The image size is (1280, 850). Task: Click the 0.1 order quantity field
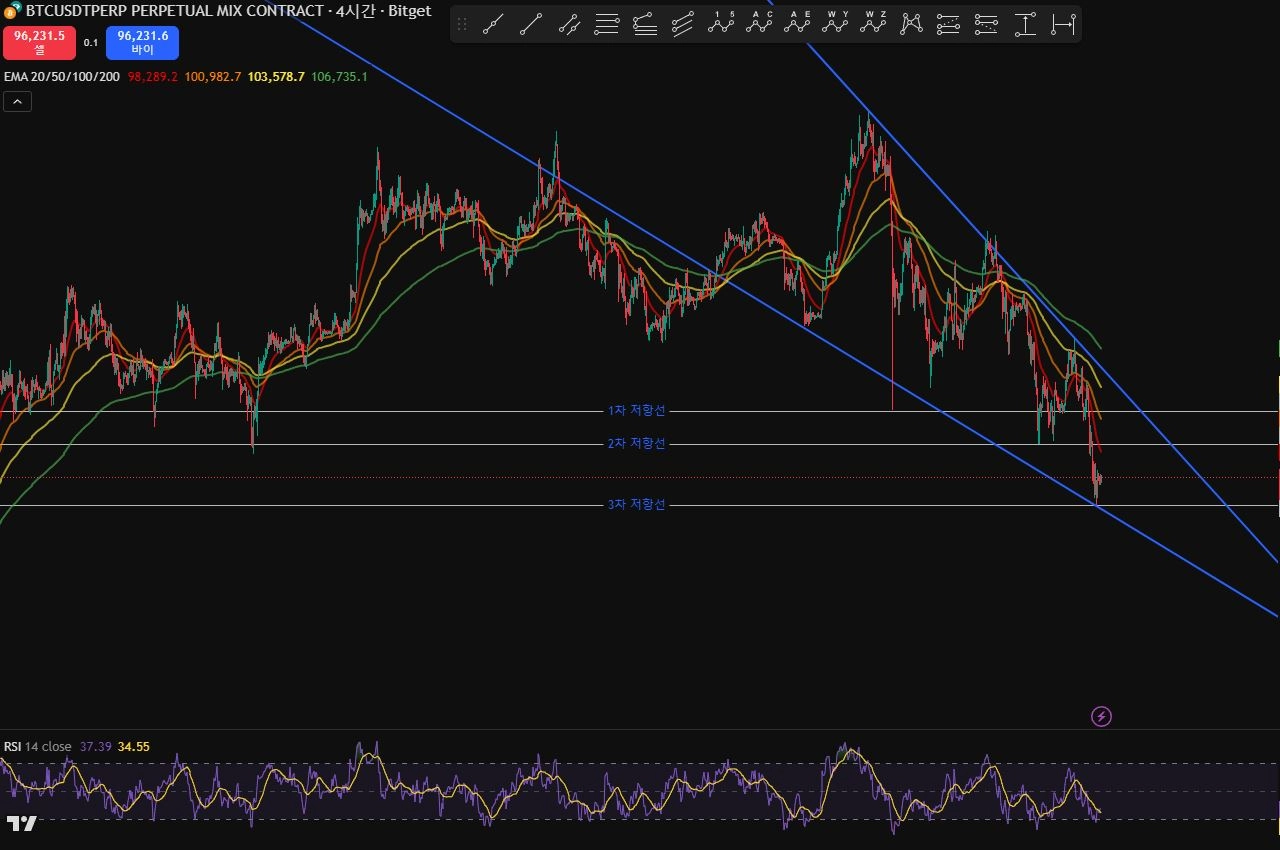pyautogui.click(x=90, y=43)
